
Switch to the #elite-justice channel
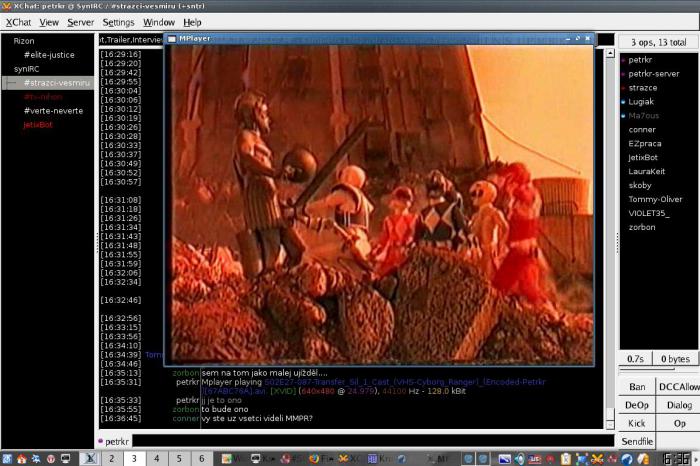[x=49, y=55]
